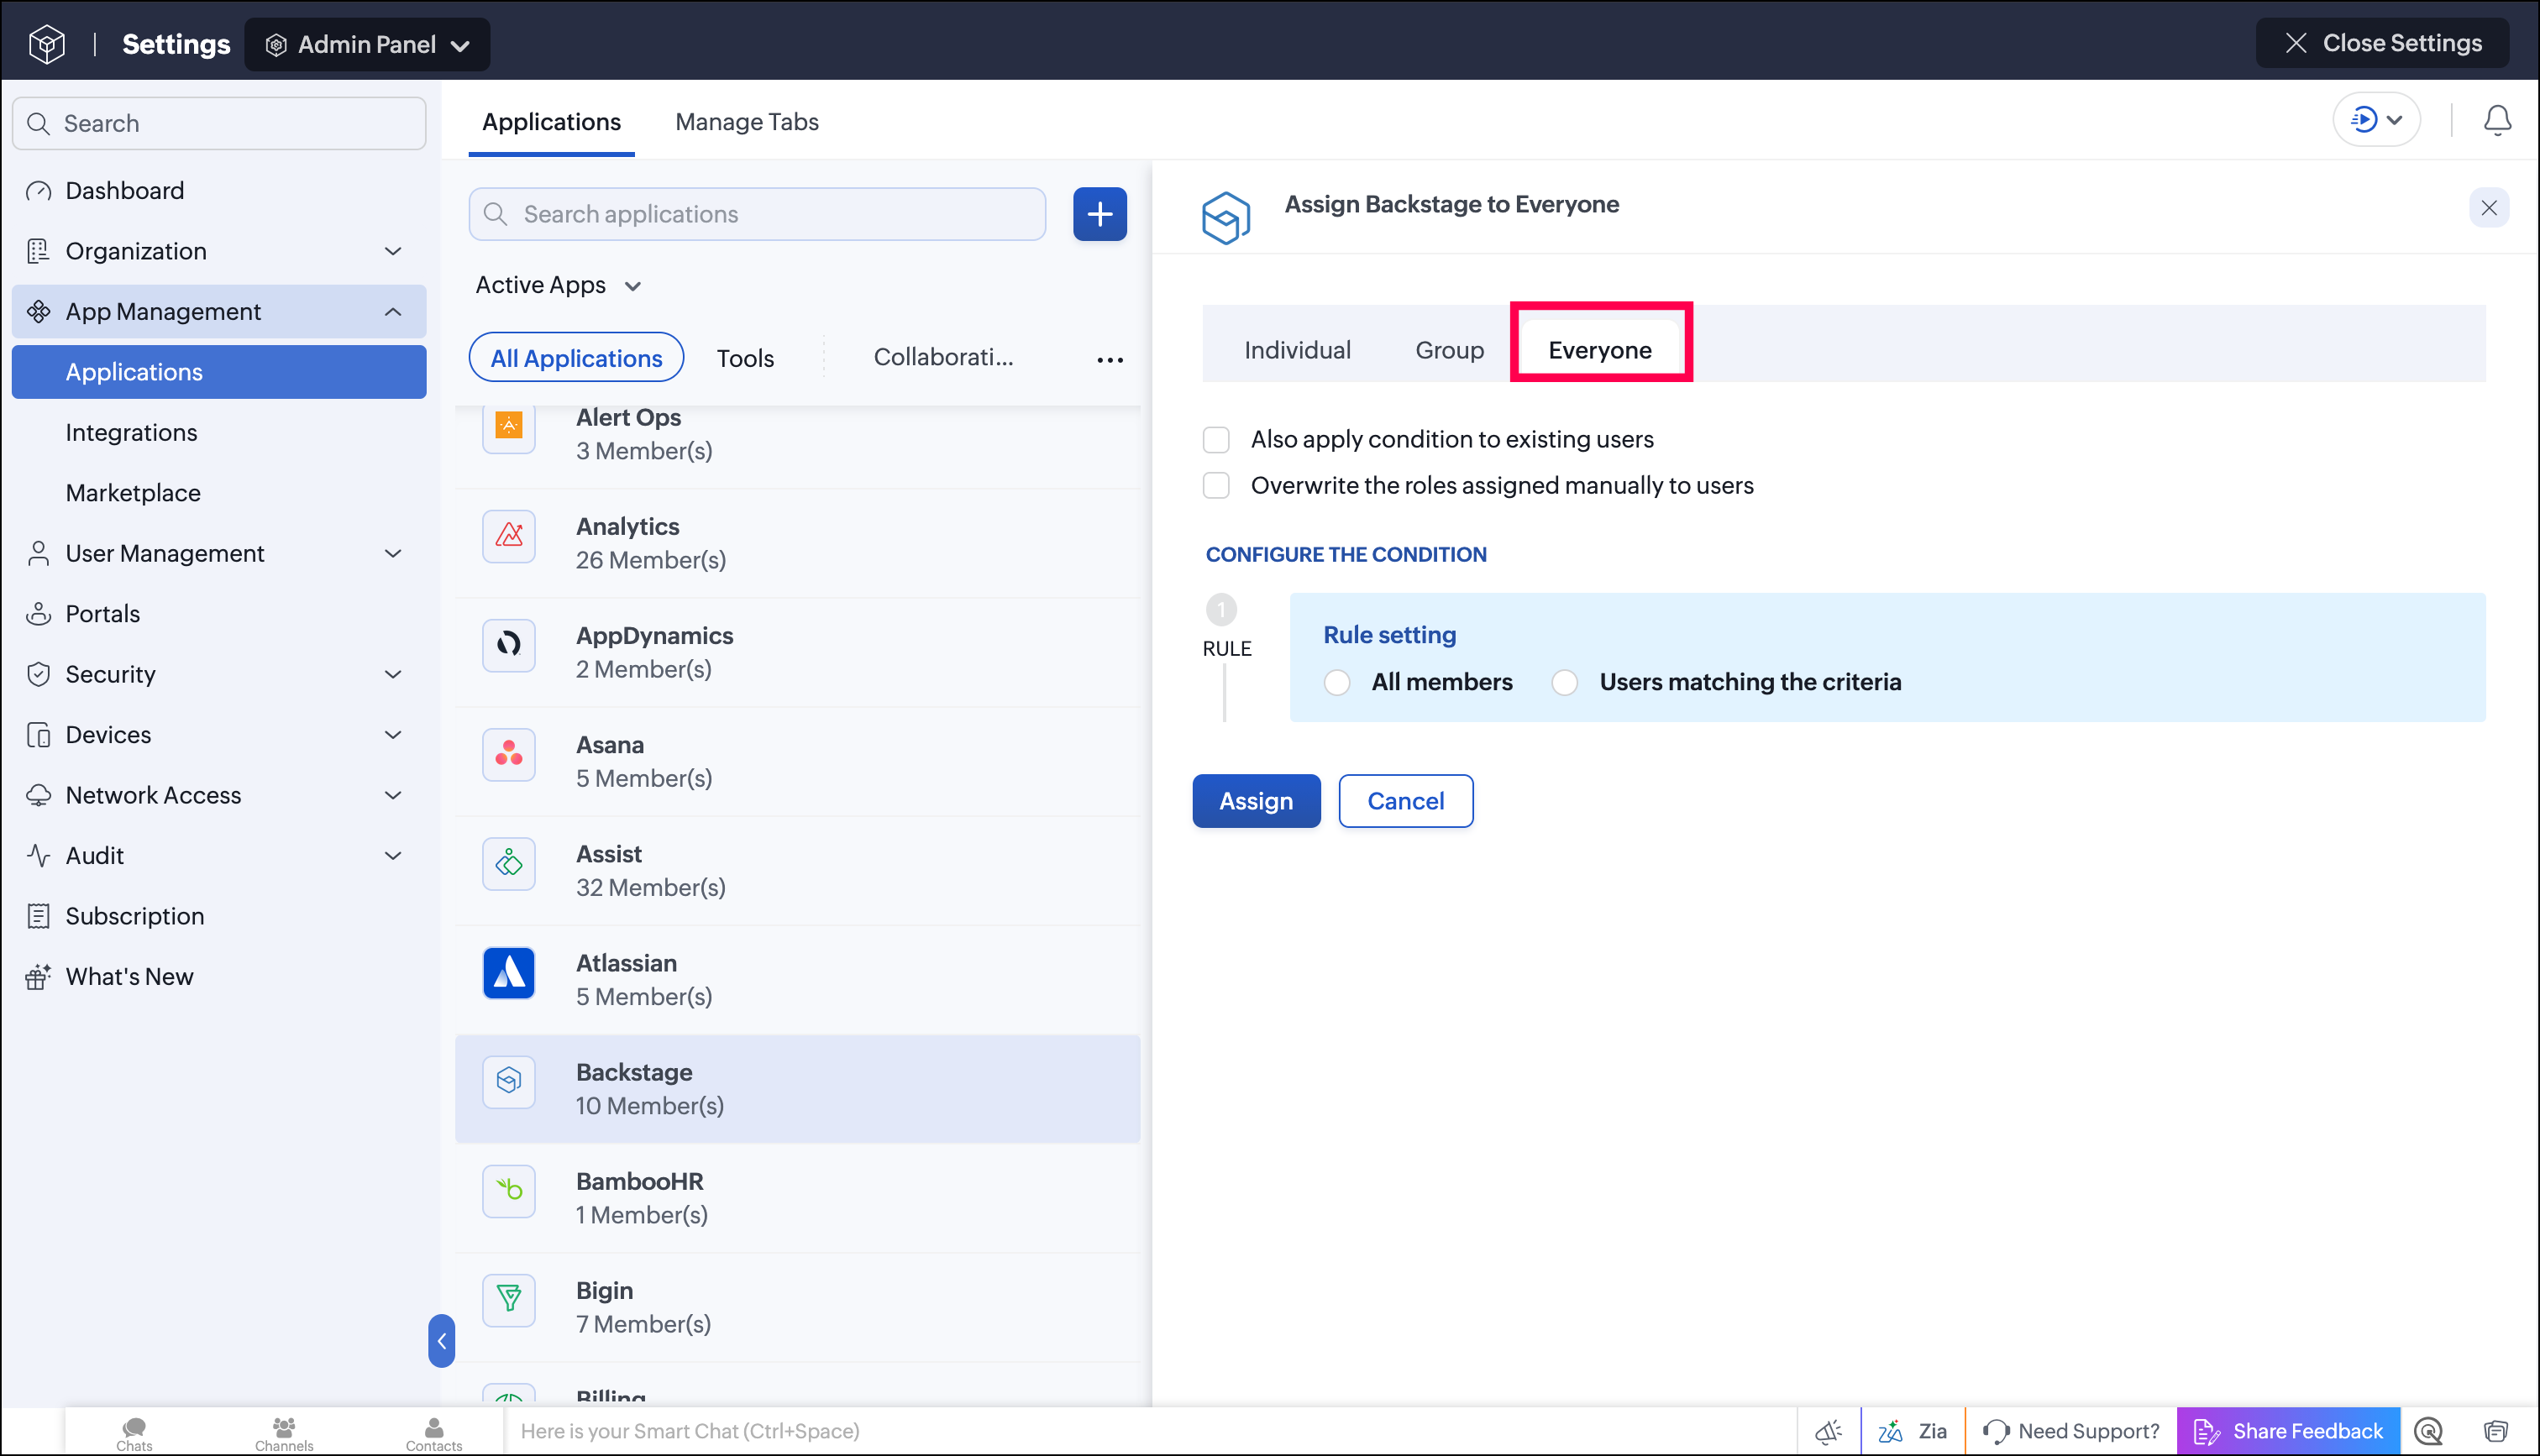This screenshot has height=1456, width=2540.
Task: Select the 'All members' radio option
Action: pyautogui.click(x=1336, y=682)
